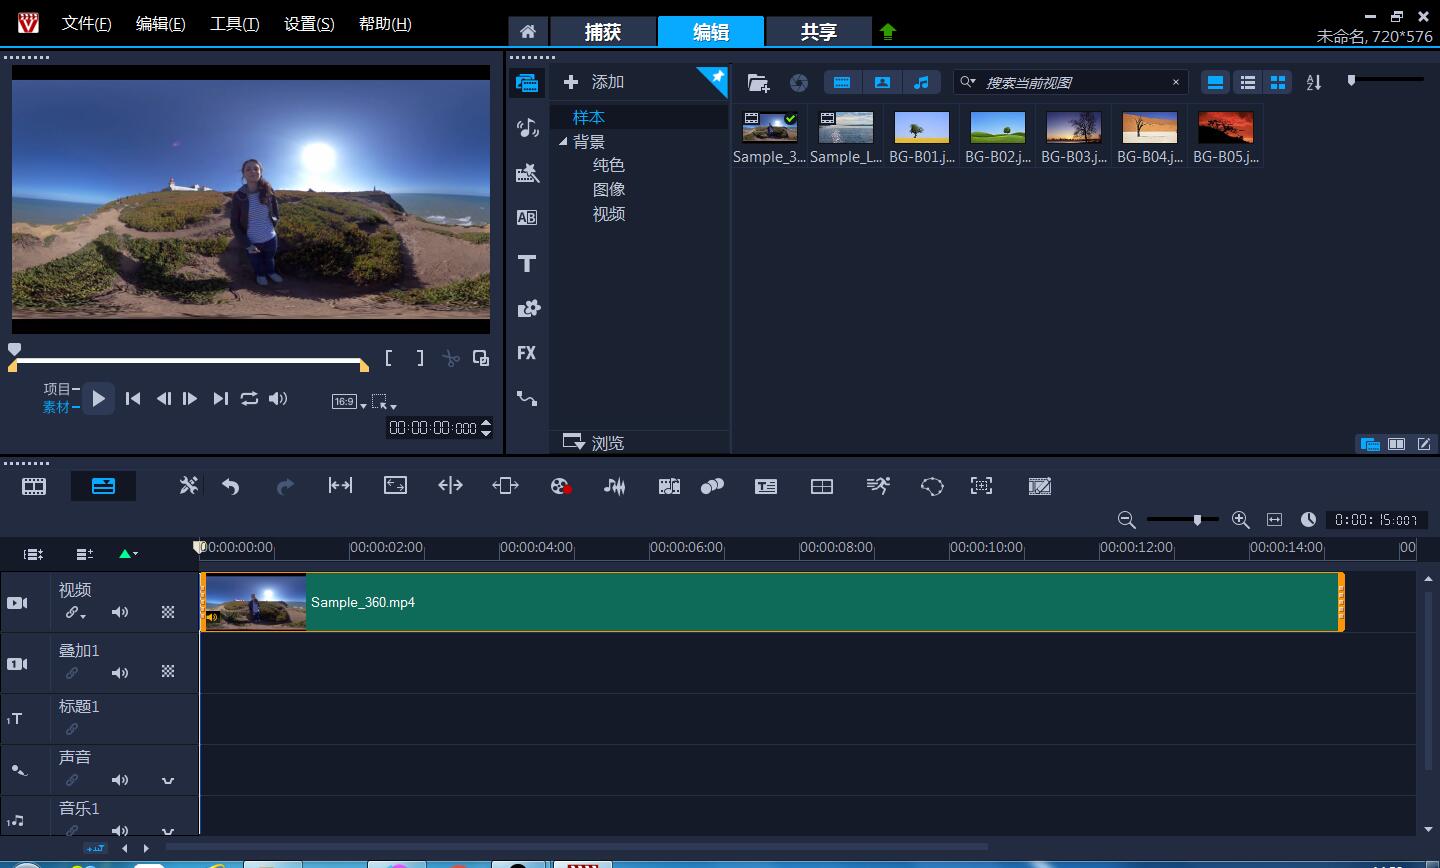Undo the last action

[x=231, y=486]
